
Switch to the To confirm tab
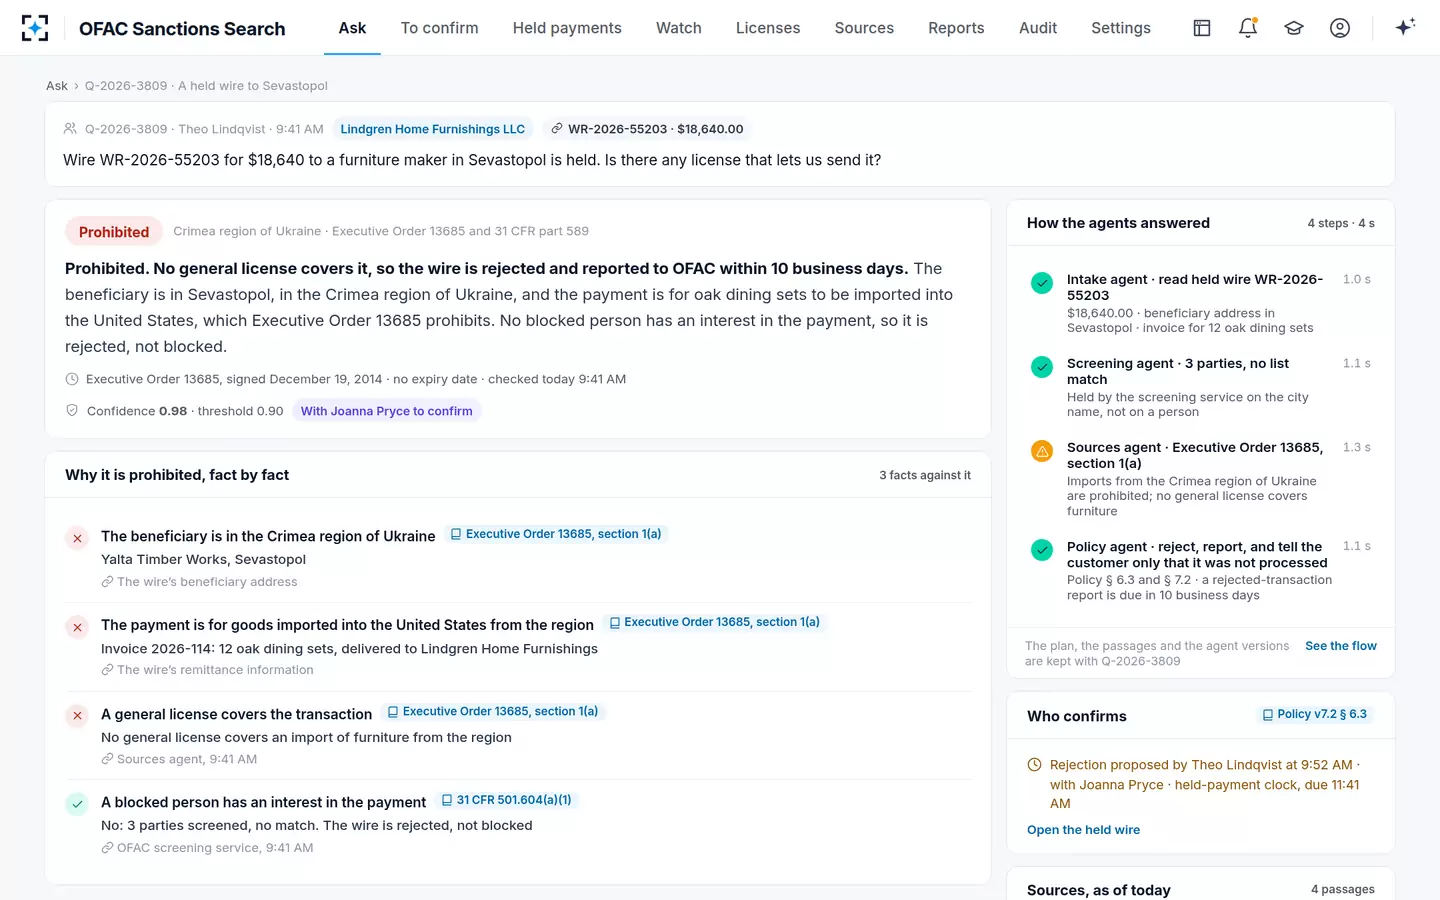440,28
